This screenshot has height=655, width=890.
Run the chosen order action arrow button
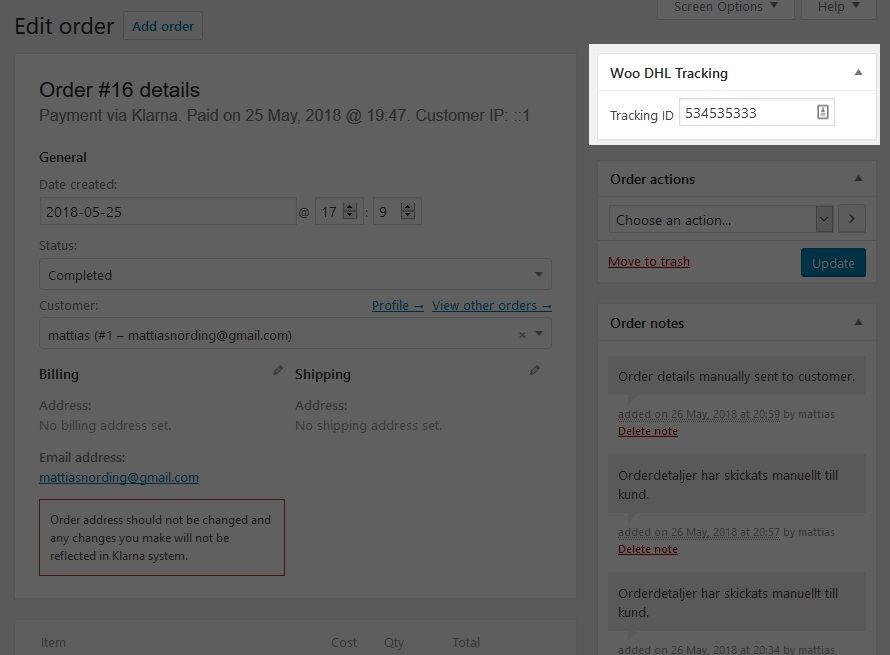pos(852,219)
